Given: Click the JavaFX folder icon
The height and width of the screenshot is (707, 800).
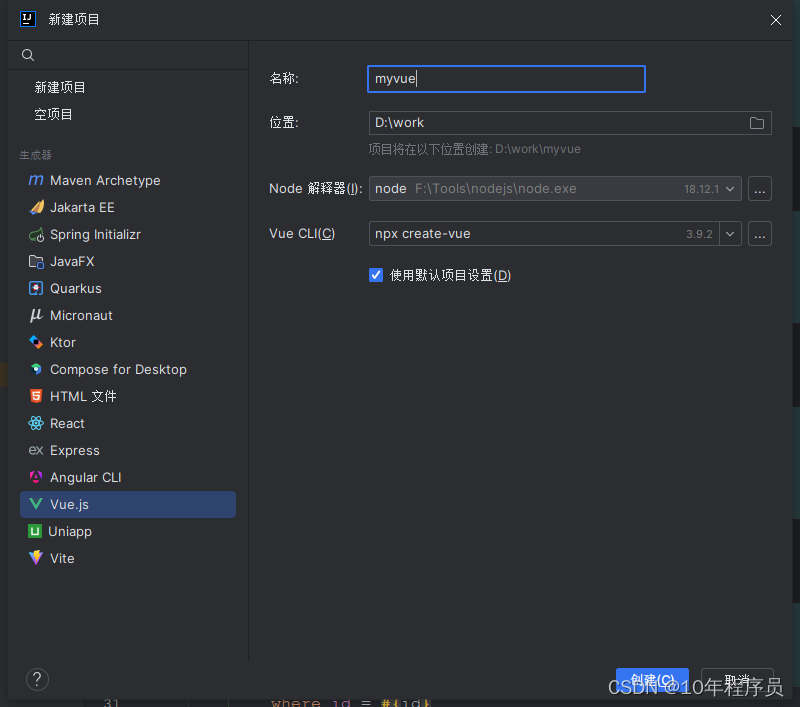Looking at the screenshot, I should pos(36,262).
